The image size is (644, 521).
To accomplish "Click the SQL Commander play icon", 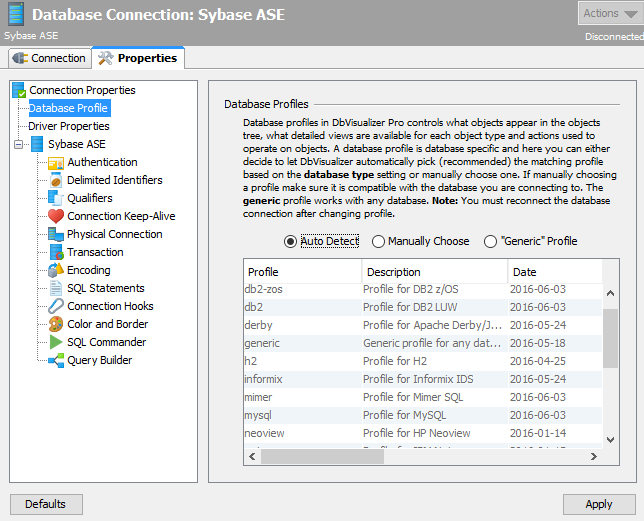I will pyautogui.click(x=56, y=342).
